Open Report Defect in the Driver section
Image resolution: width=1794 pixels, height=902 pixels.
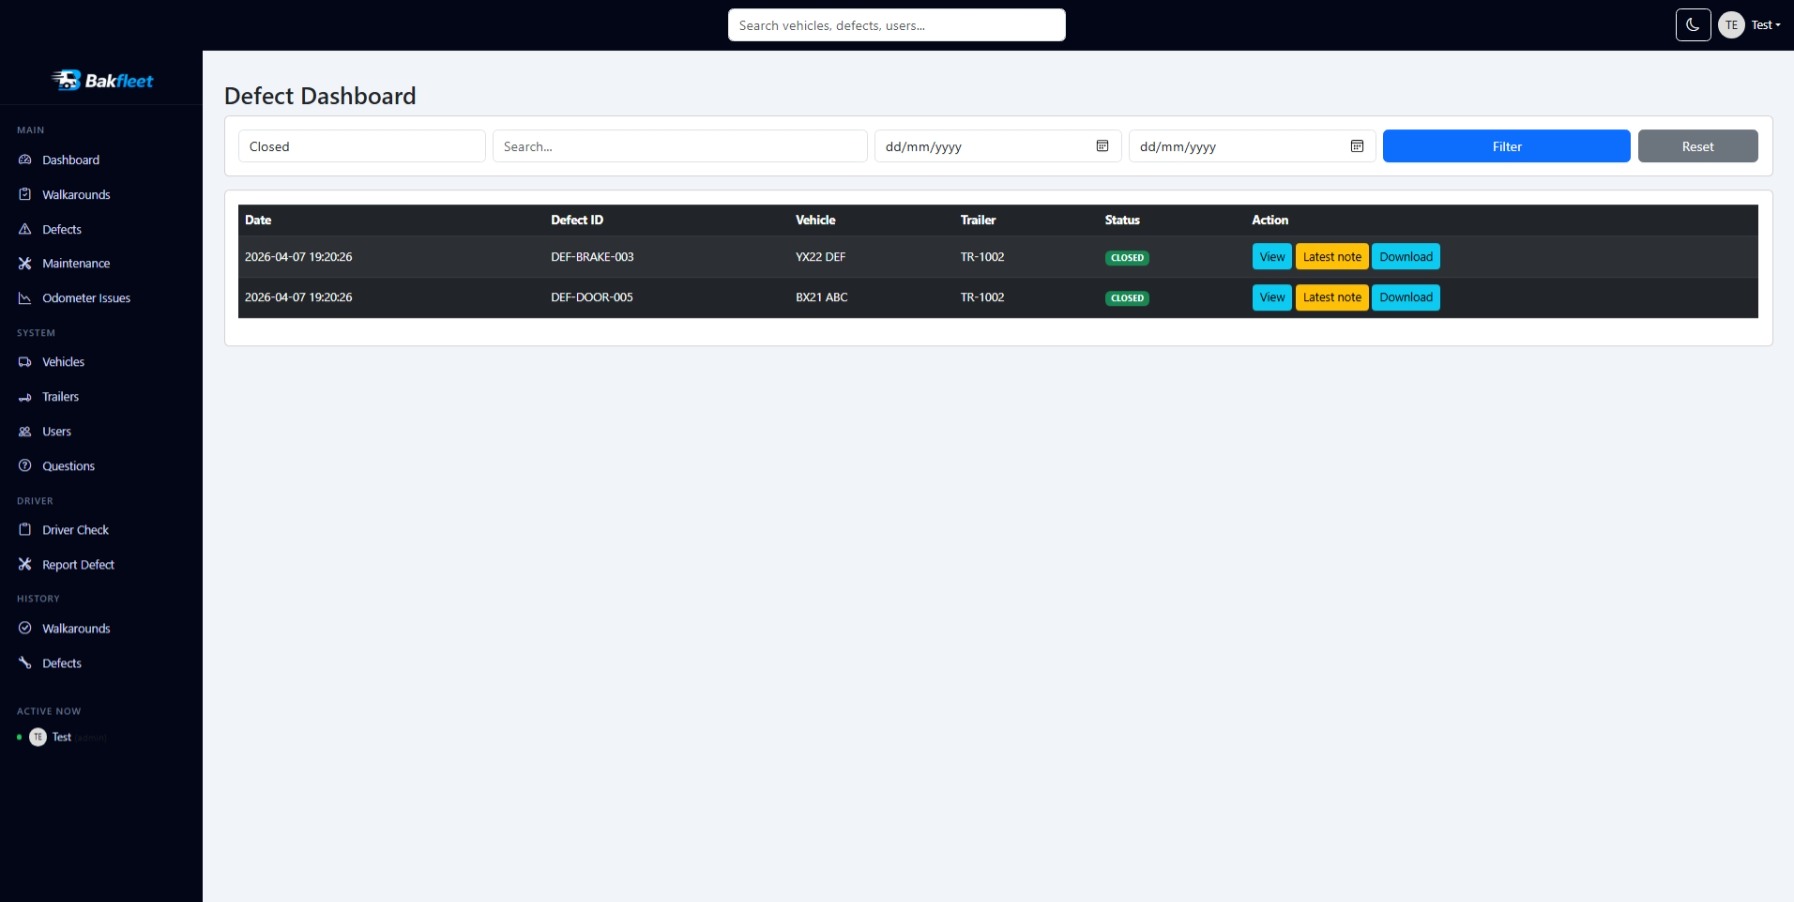point(78,565)
